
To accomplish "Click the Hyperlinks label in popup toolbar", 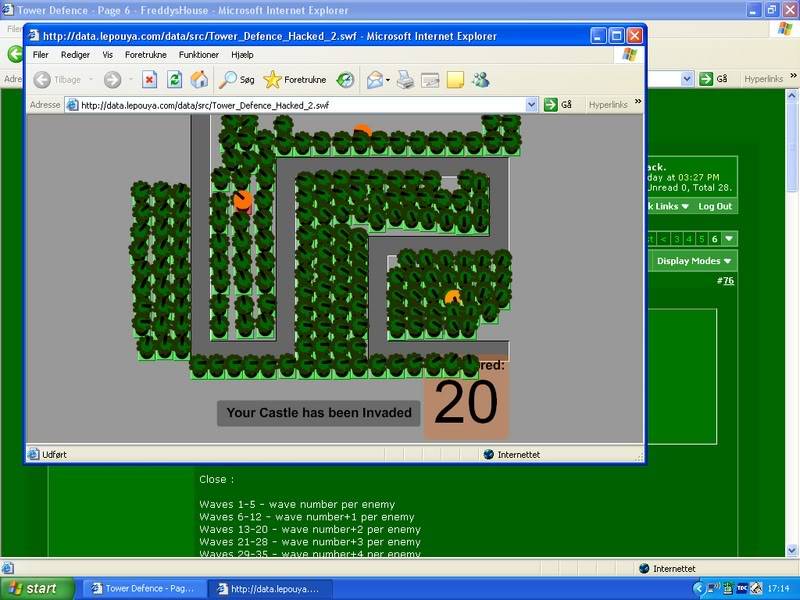I will (x=608, y=105).
